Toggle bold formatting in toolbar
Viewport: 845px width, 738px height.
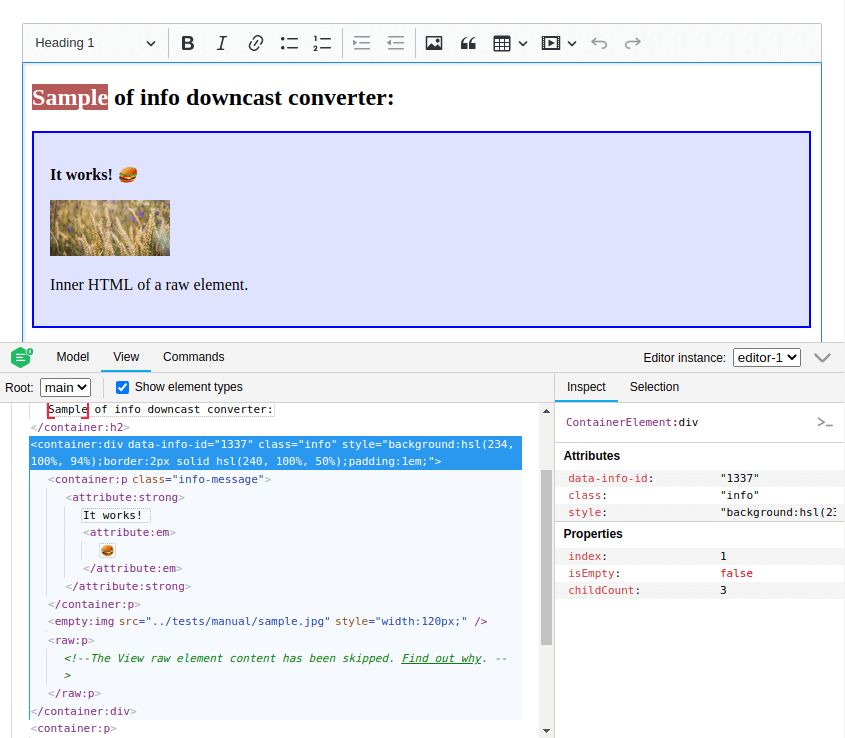pyautogui.click(x=187, y=43)
